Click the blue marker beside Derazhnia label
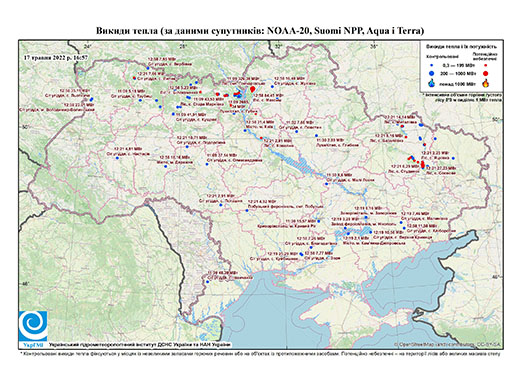Image resolution: width=520 pixels, height=368 pixels. pyautogui.click(x=166, y=167)
